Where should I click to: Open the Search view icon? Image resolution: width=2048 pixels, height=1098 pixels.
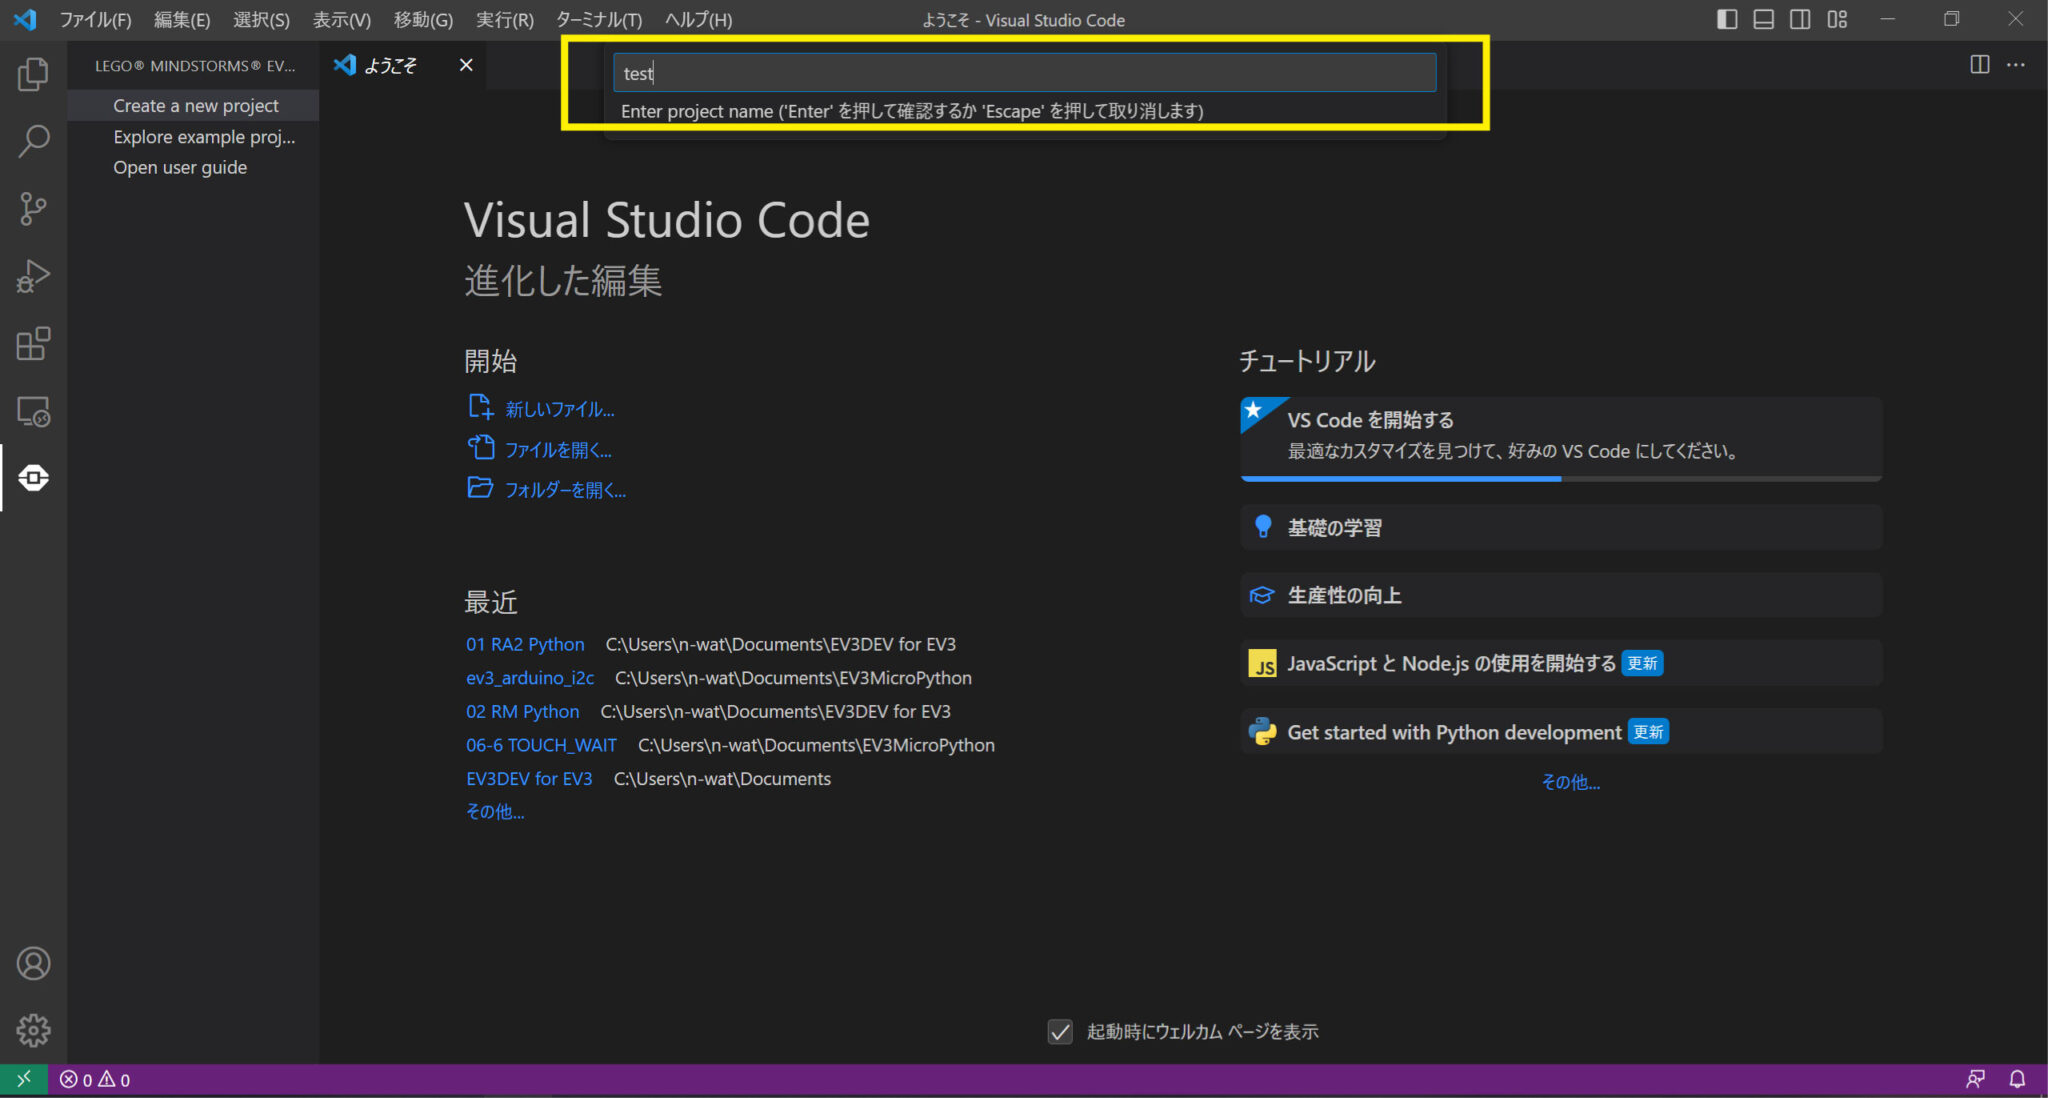pos(33,141)
